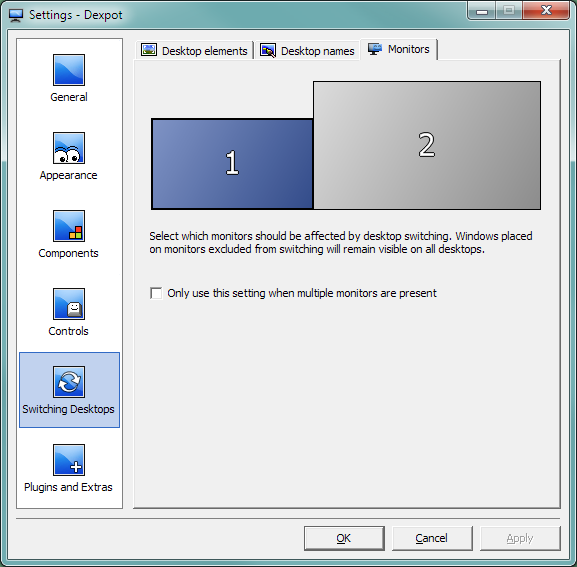Click the Desktop elements tab icon
Screen dimensions: 577x567
[149, 50]
